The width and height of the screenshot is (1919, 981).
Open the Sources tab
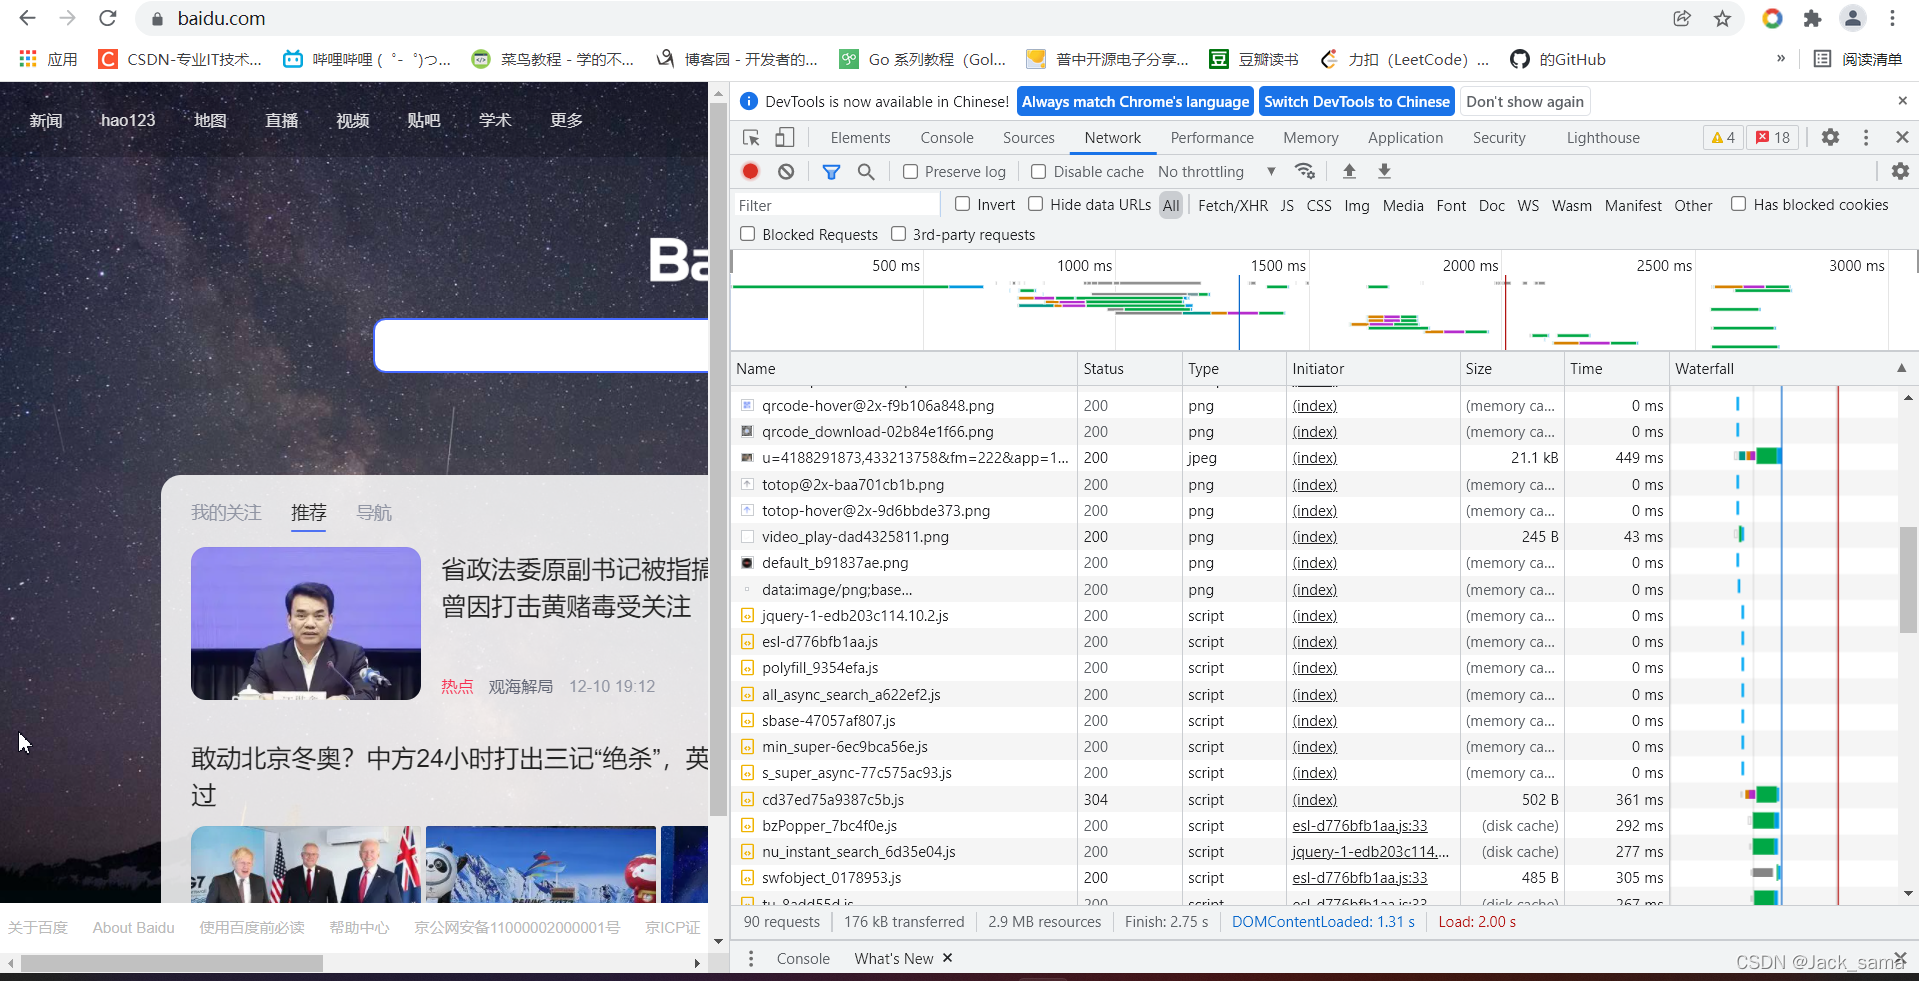point(1029,138)
